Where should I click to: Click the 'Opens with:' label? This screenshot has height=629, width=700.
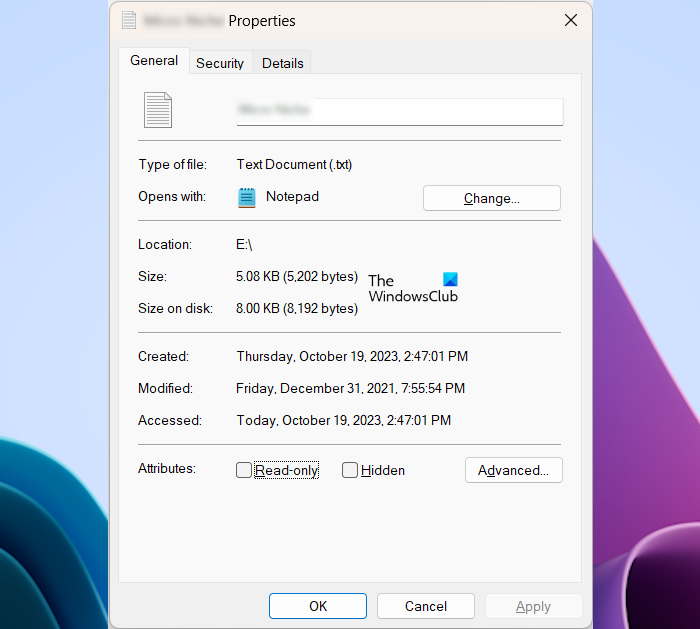pyautogui.click(x=172, y=196)
